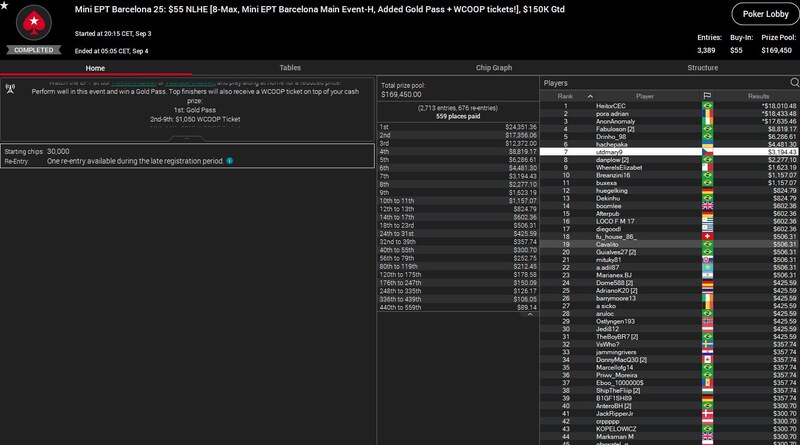This screenshot has width=800, height=445.
Task: Click the Swiss flag beside fu_house_86_
Action: click(707, 237)
